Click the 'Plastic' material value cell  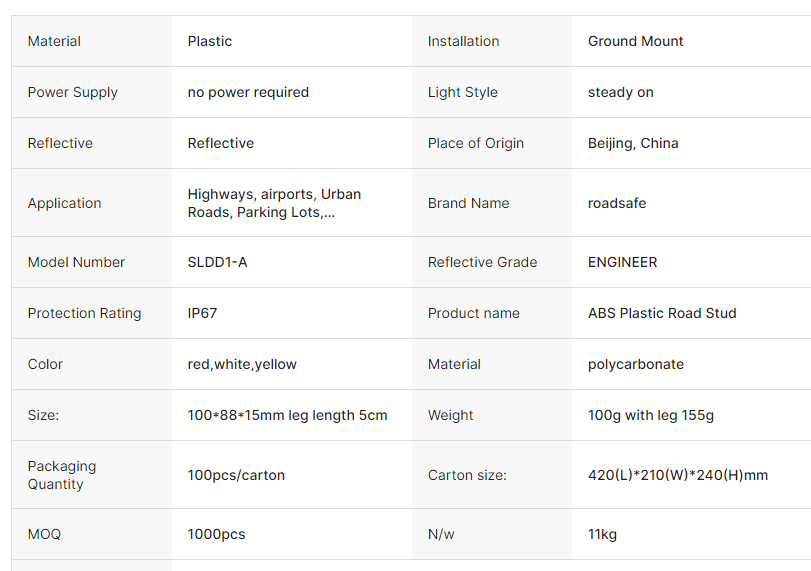(210, 41)
